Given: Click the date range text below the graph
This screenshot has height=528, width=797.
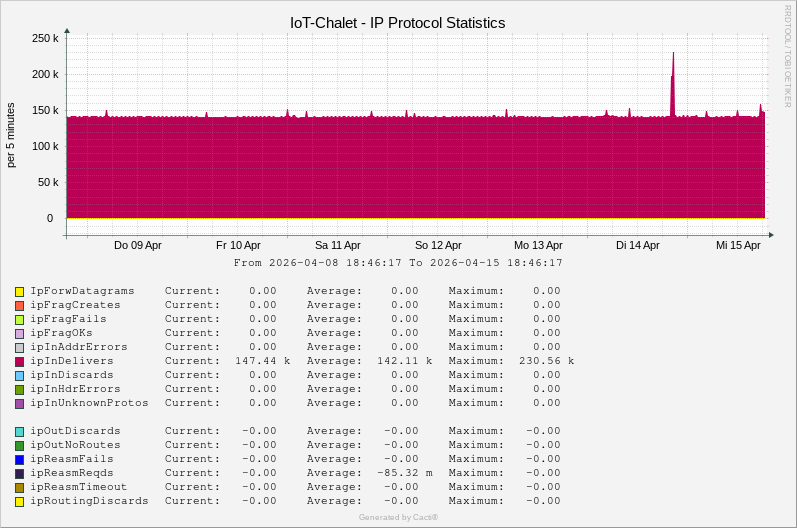Looking at the screenshot, I should [398, 263].
